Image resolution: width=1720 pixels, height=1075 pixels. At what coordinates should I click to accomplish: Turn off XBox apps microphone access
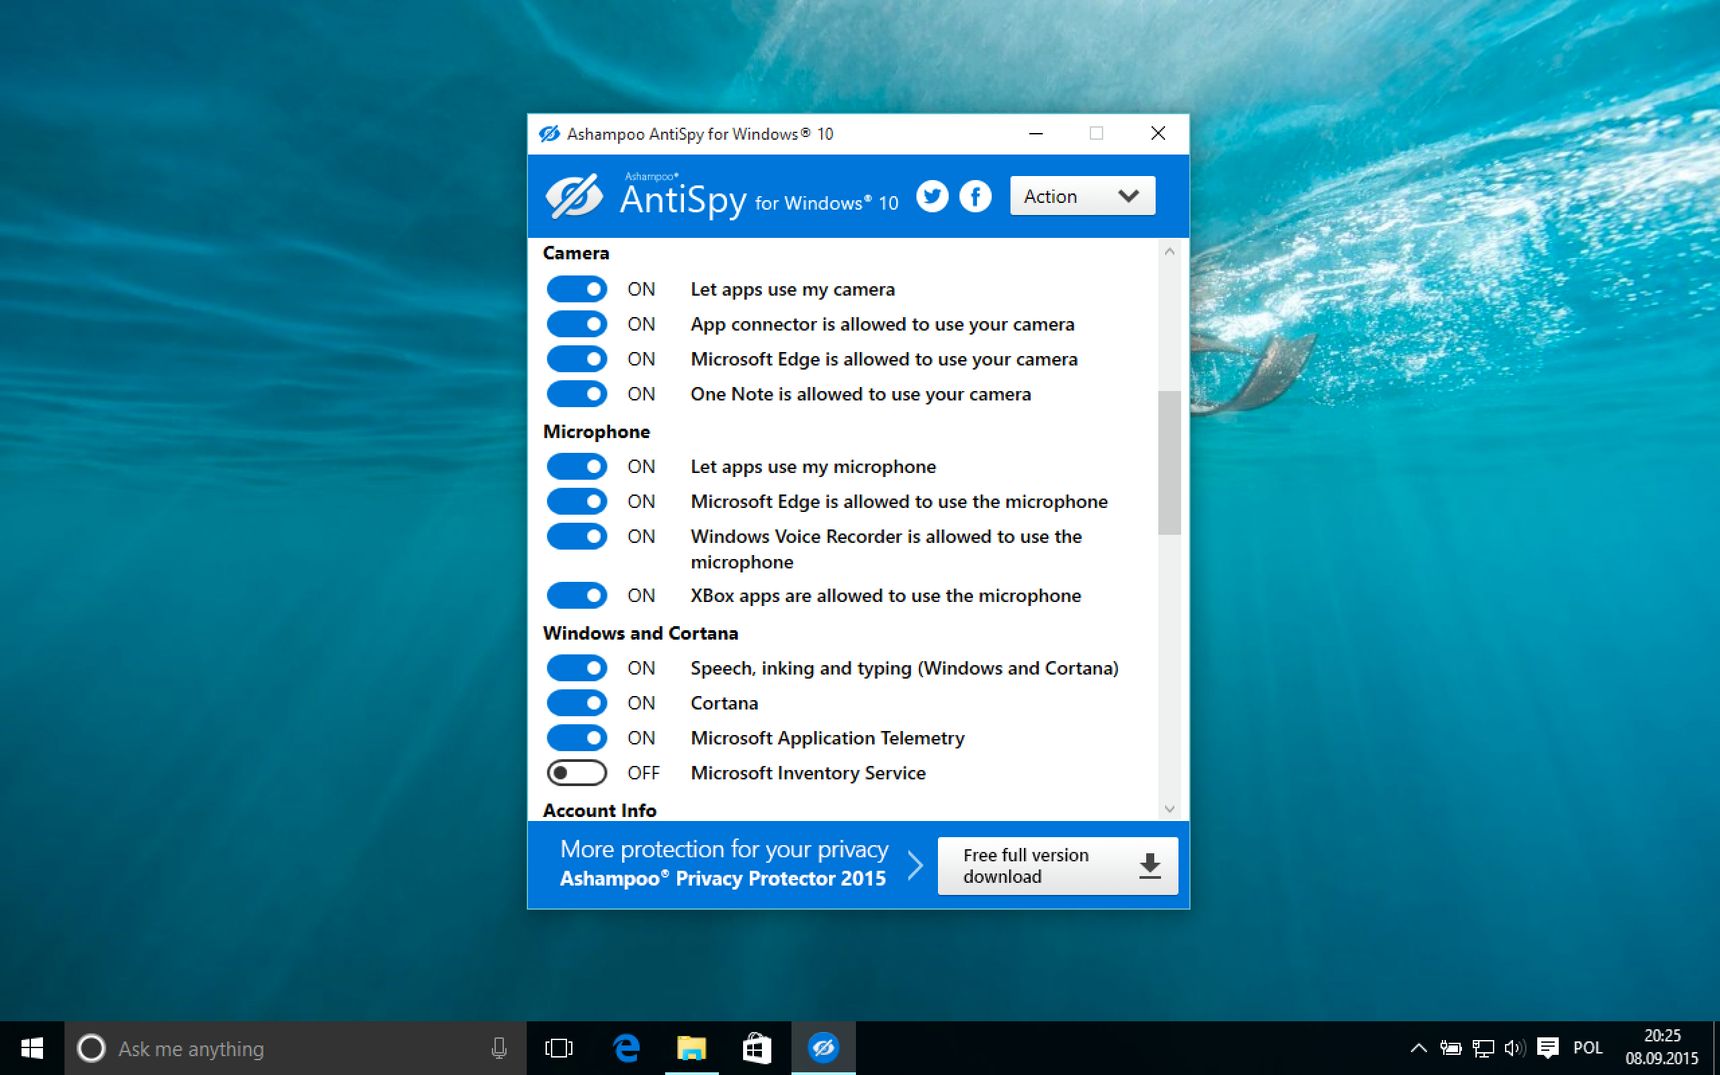pyautogui.click(x=577, y=595)
